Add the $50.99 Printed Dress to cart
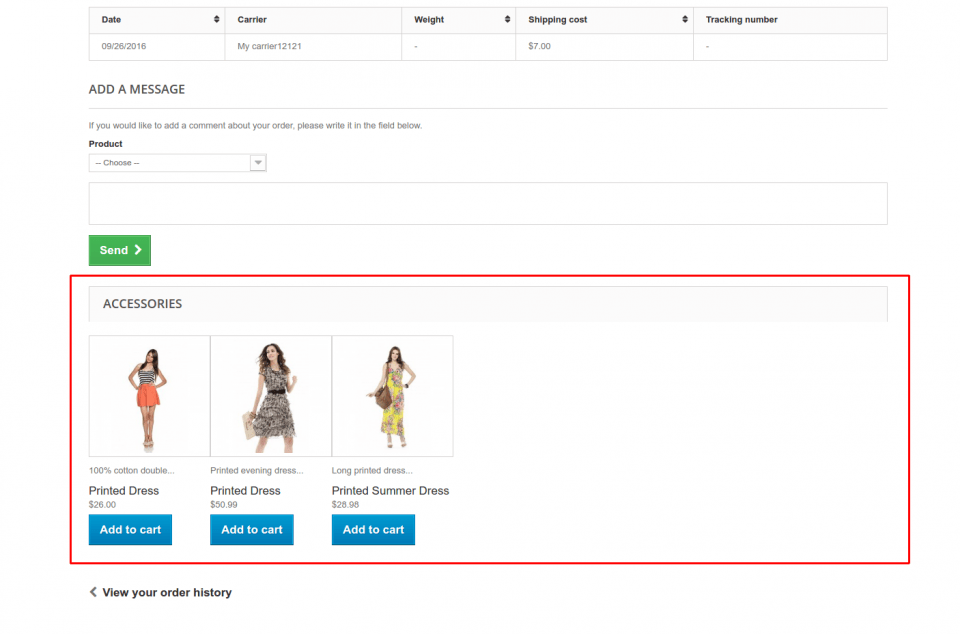 click(252, 530)
